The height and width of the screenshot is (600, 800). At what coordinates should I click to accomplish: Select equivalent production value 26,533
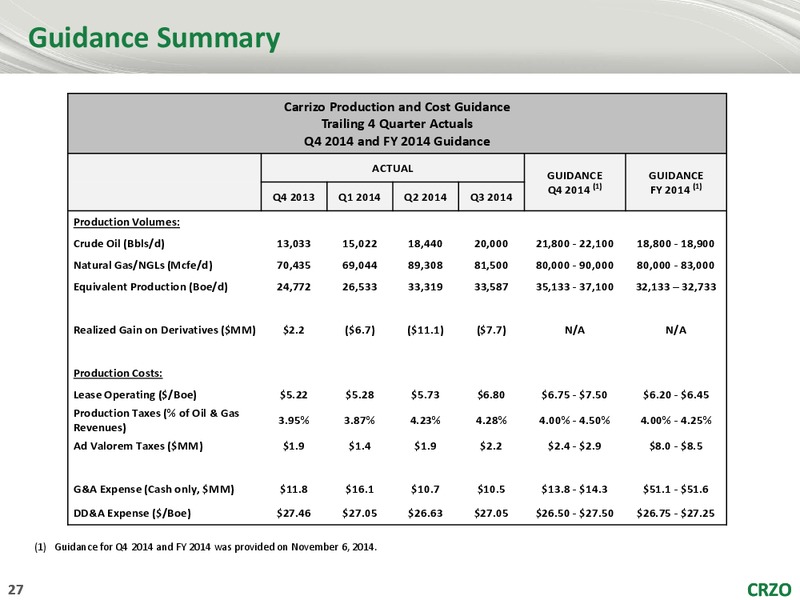point(360,287)
